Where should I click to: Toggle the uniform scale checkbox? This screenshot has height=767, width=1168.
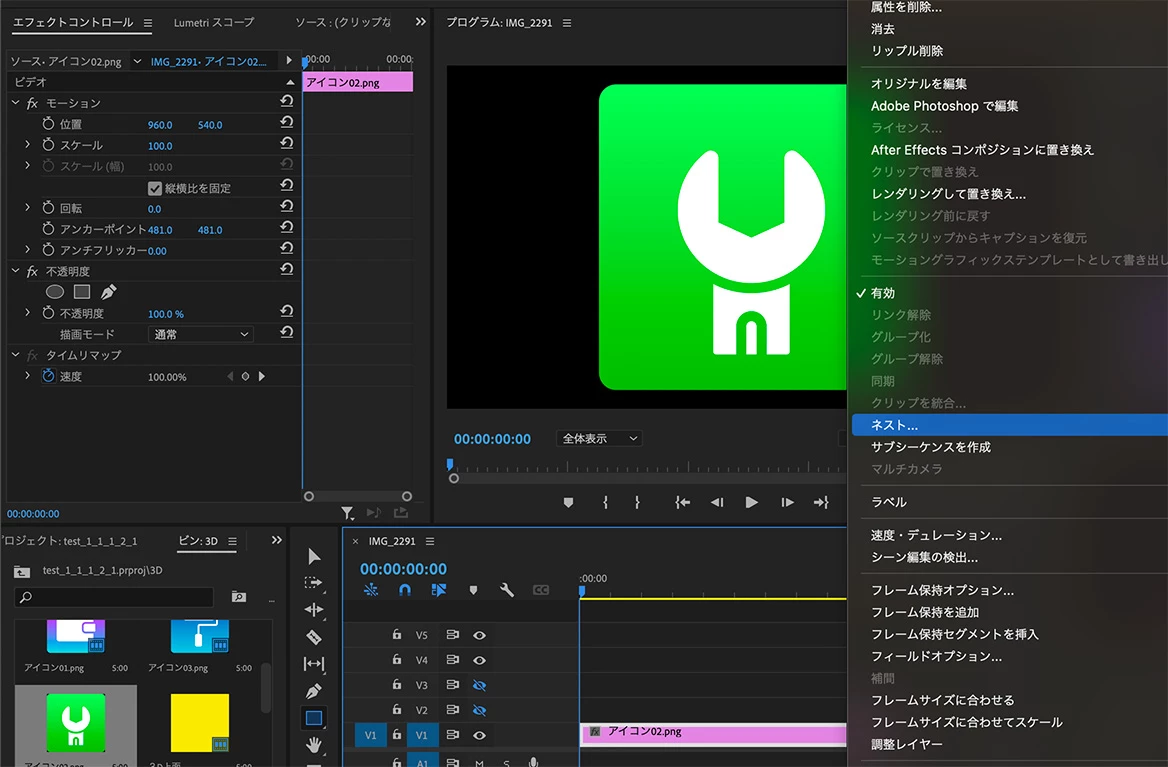click(x=155, y=188)
